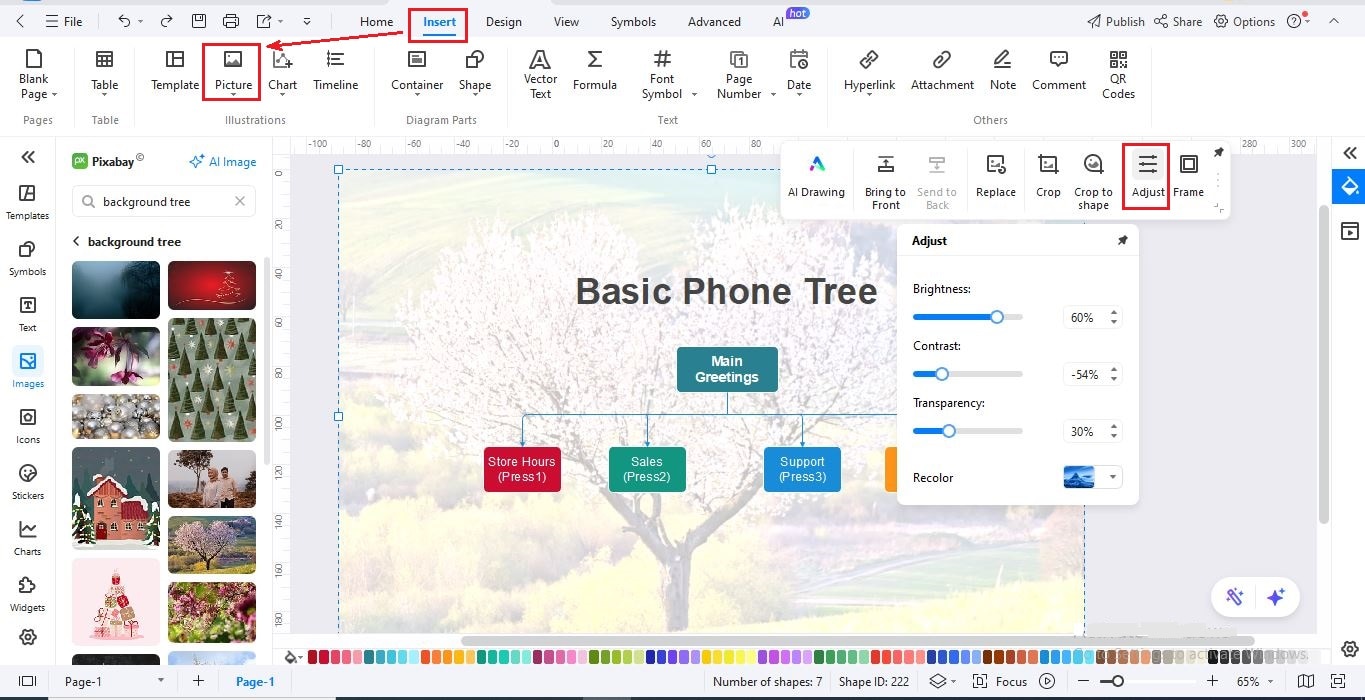Image resolution: width=1365 pixels, height=700 pixels.
Task: Click the Brightness slider
Action: coord(967,317)
